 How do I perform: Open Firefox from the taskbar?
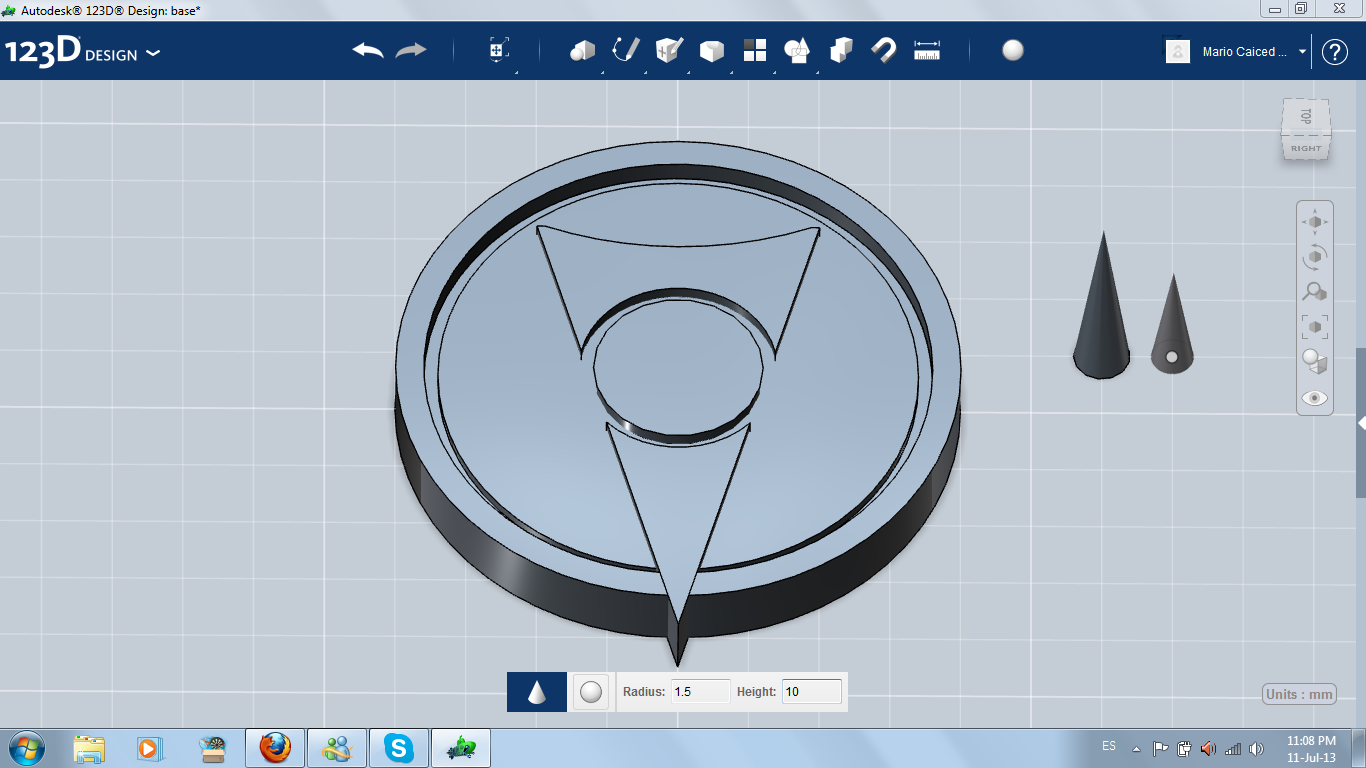[275, 747]
